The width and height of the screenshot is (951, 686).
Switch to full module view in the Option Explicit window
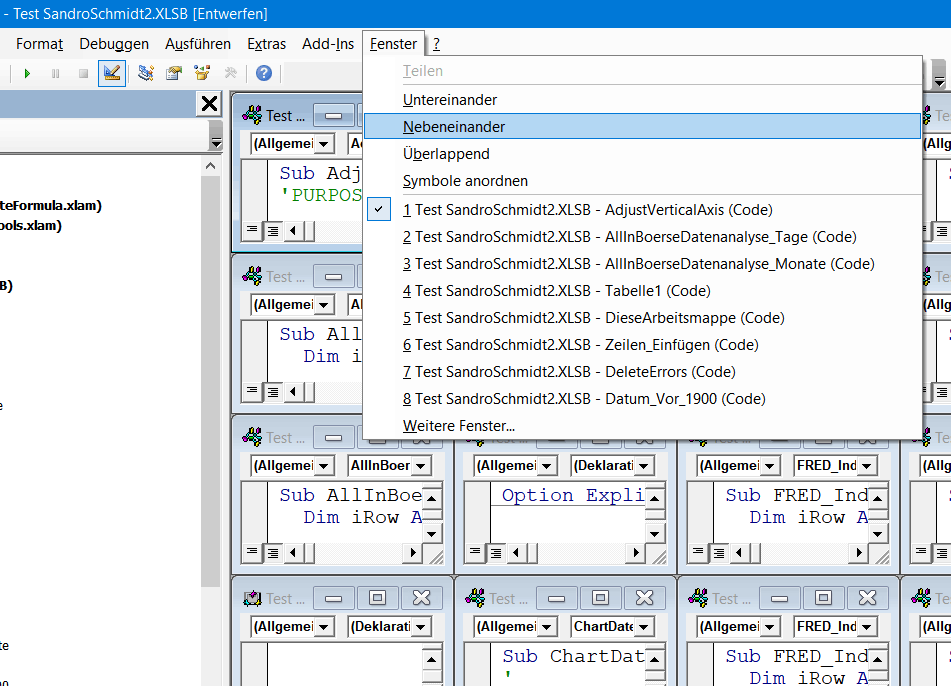(x=495, y=552)
